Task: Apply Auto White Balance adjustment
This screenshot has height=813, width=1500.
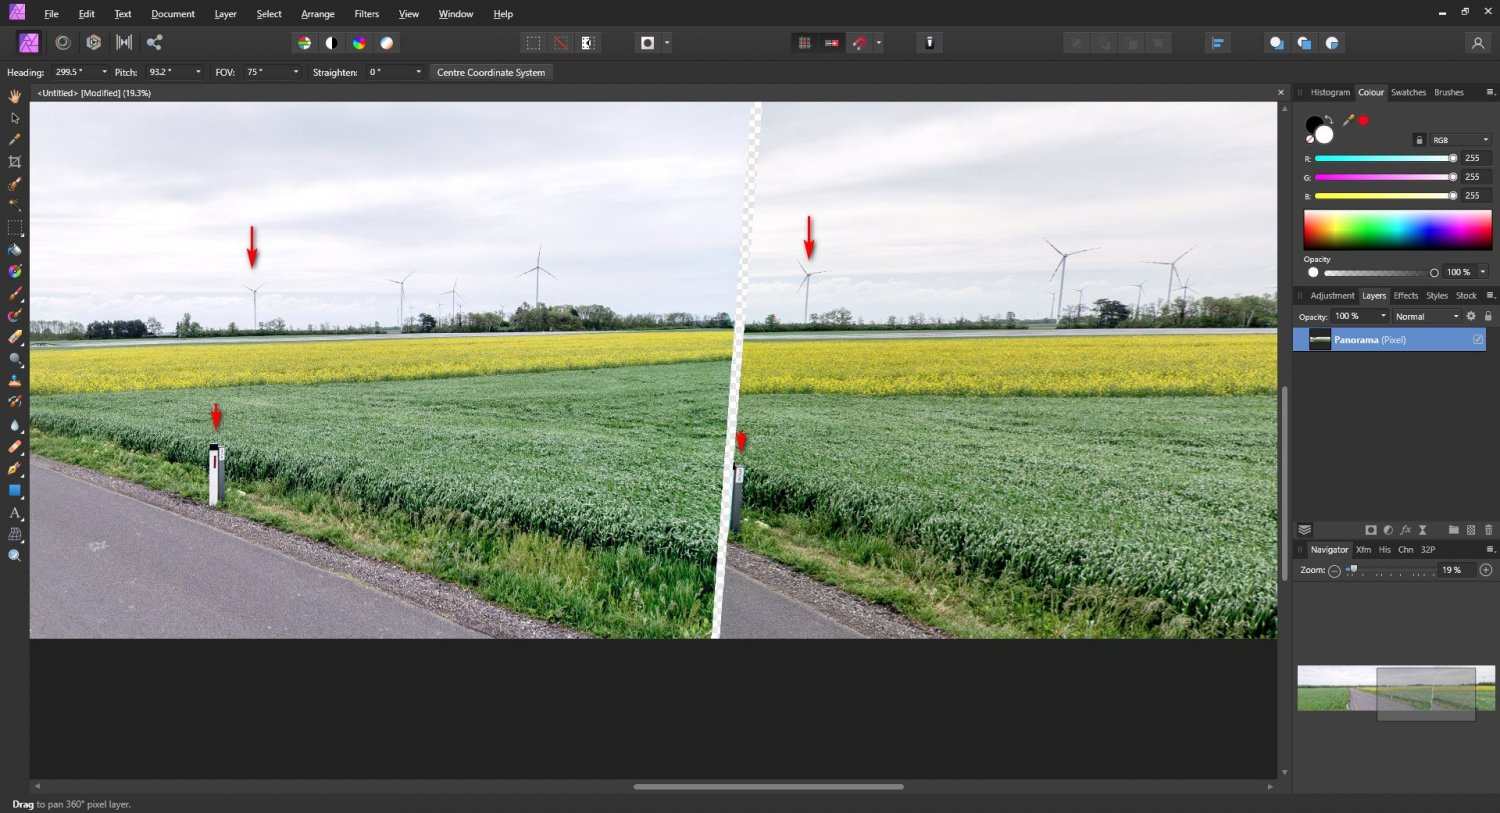Action: click(387, 42)
